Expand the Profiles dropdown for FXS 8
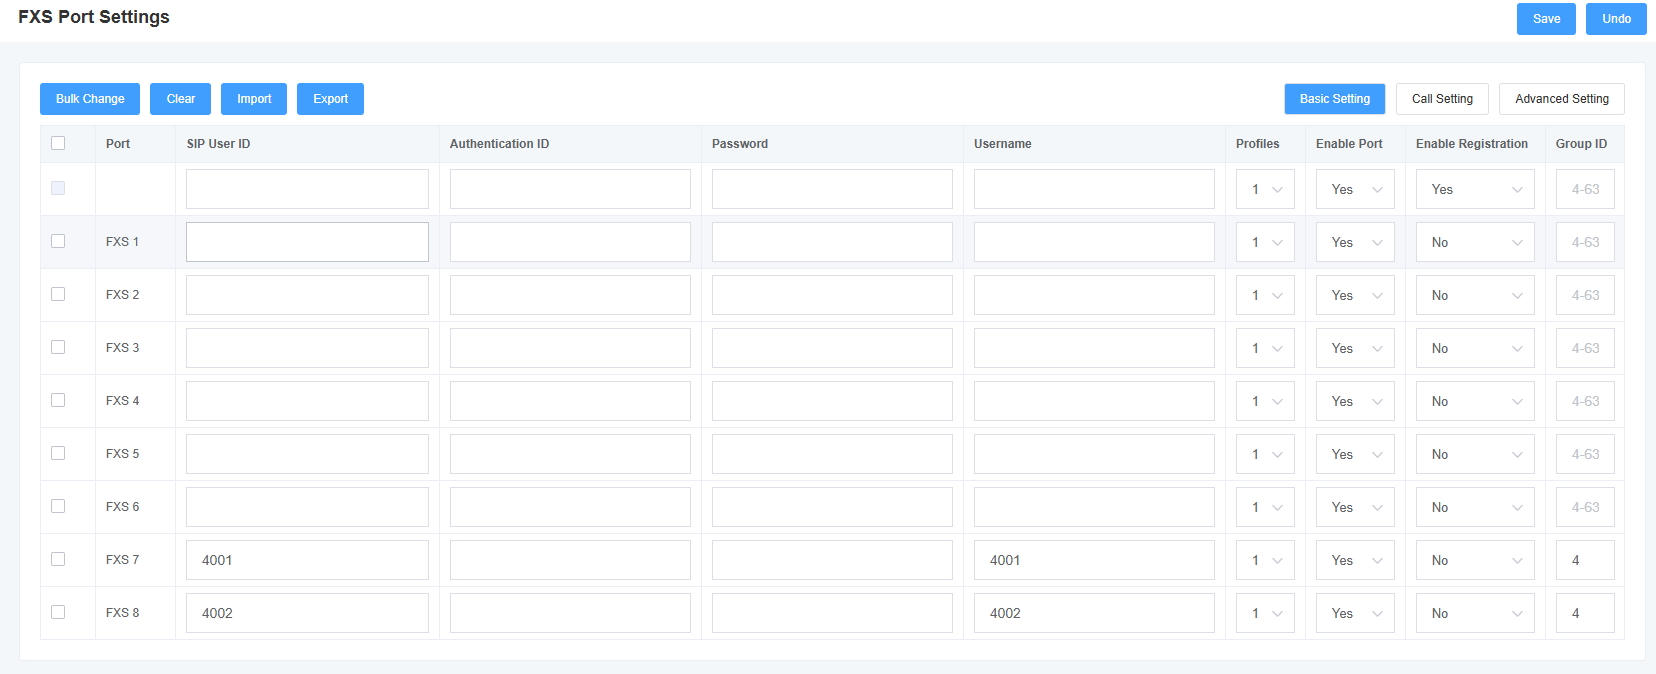 click(1265, 613)
